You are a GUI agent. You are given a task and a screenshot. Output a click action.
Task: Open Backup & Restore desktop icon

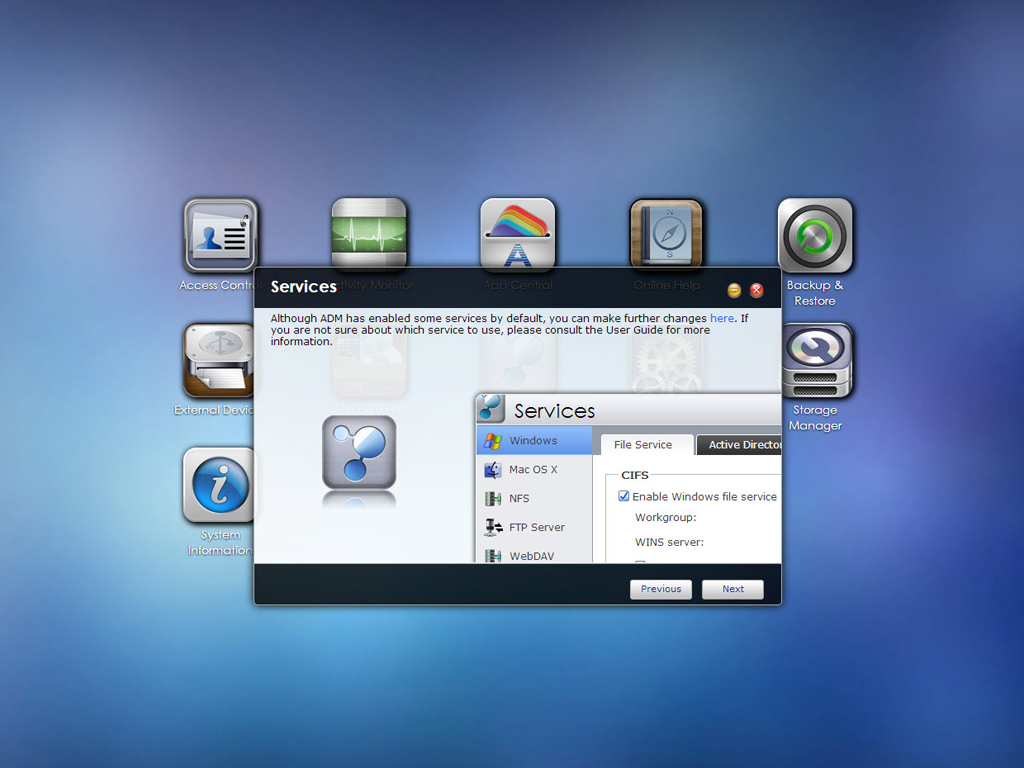[815, 236]
